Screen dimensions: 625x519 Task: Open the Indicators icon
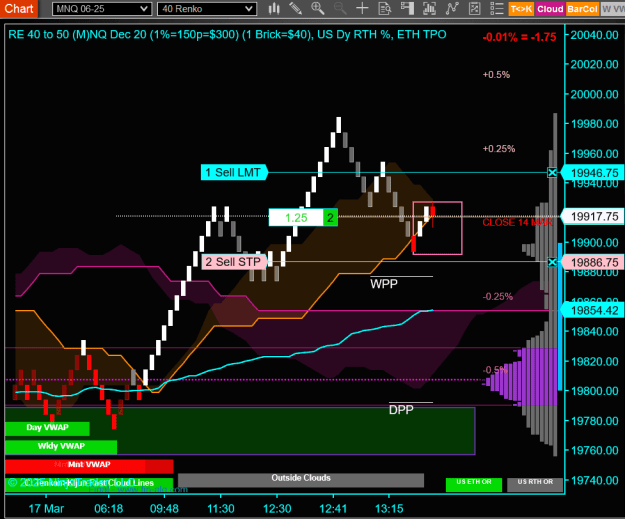click(x=429, y=8)
